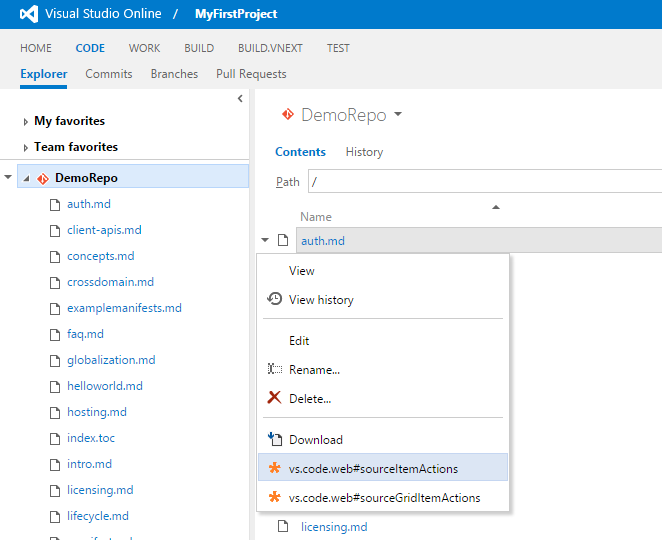This screenshot has width=662, height=540.
Task: Open the TEST hub
Action: 338,48
